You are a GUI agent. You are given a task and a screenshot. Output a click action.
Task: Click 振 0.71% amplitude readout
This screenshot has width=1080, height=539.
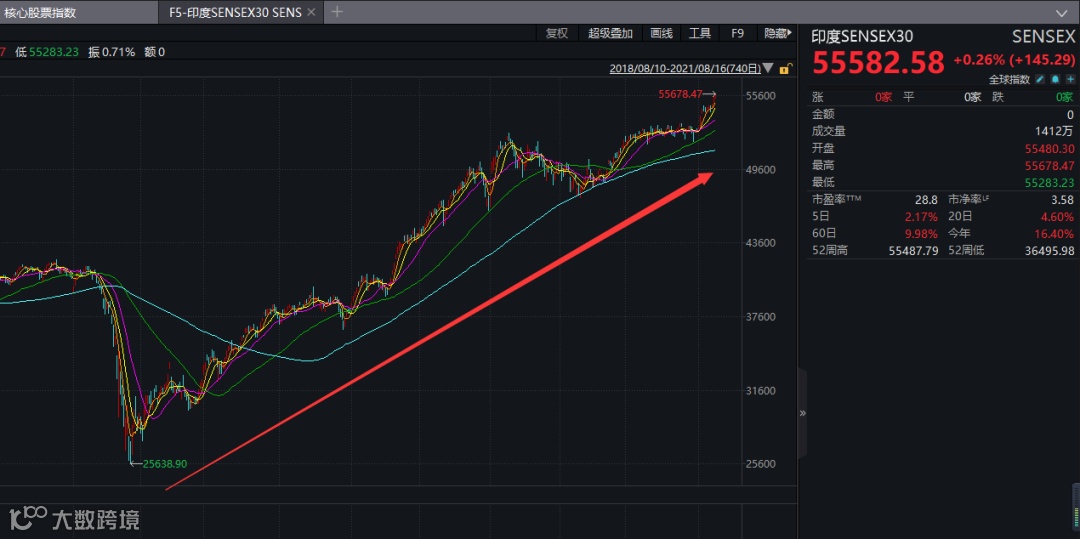[x=111, y=52]
